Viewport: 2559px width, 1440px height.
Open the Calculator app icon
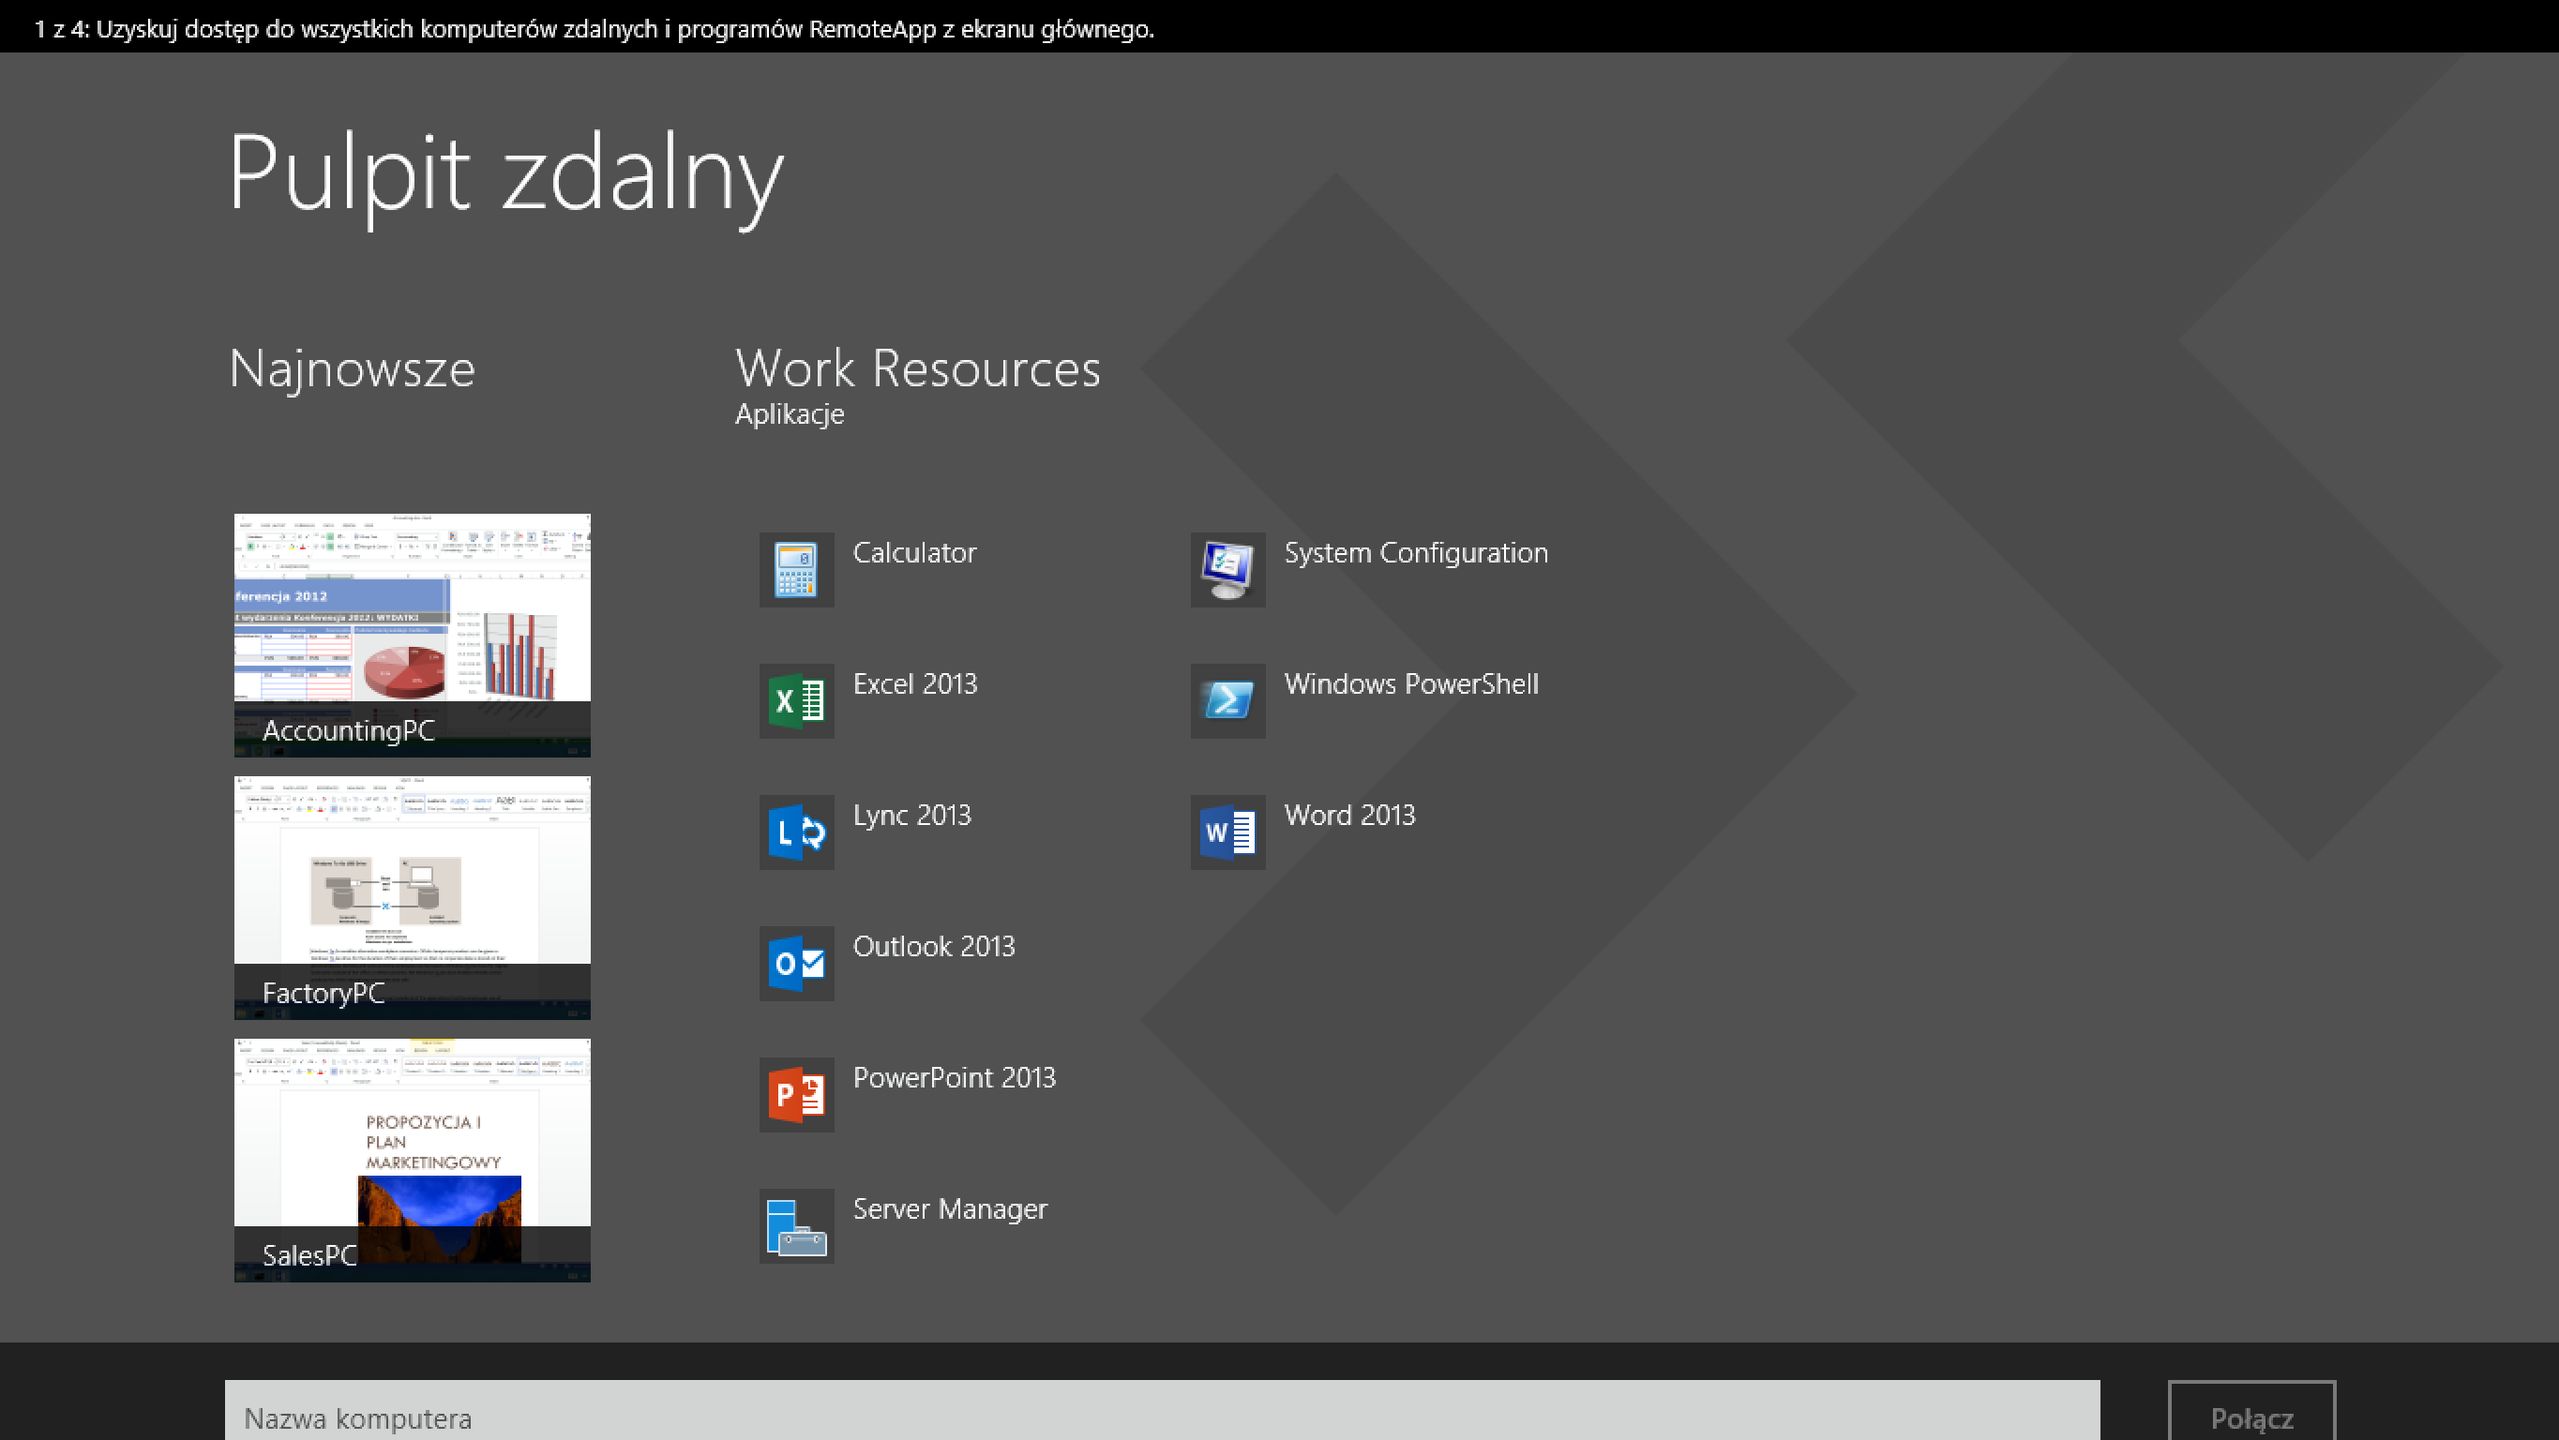pos(796,569)
